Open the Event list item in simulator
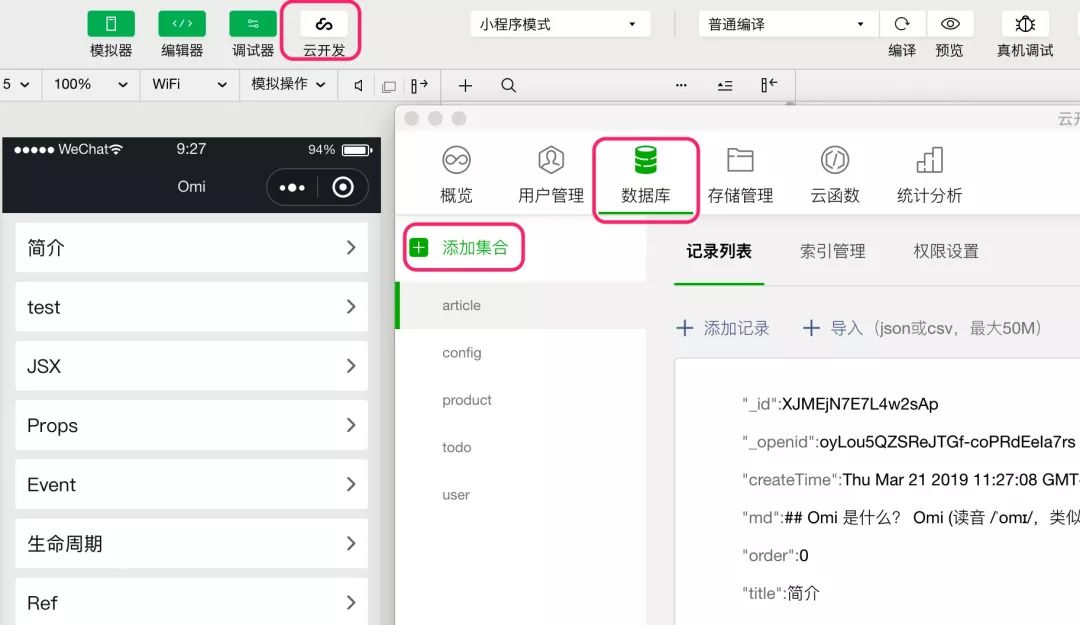The image size is (1080, 625). pos(191,484)
